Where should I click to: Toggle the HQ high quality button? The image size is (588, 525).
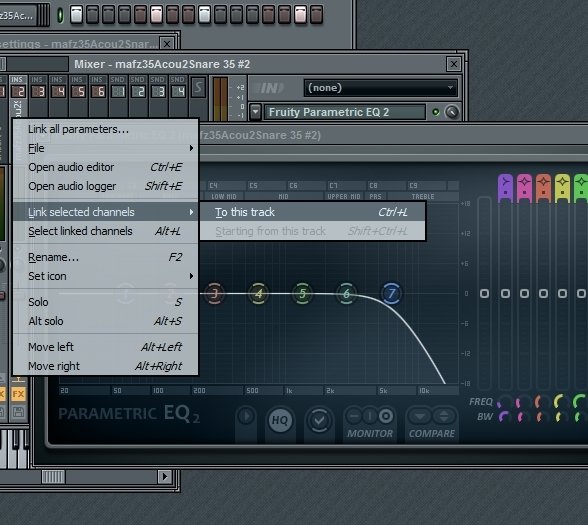(x=280, y=420)
